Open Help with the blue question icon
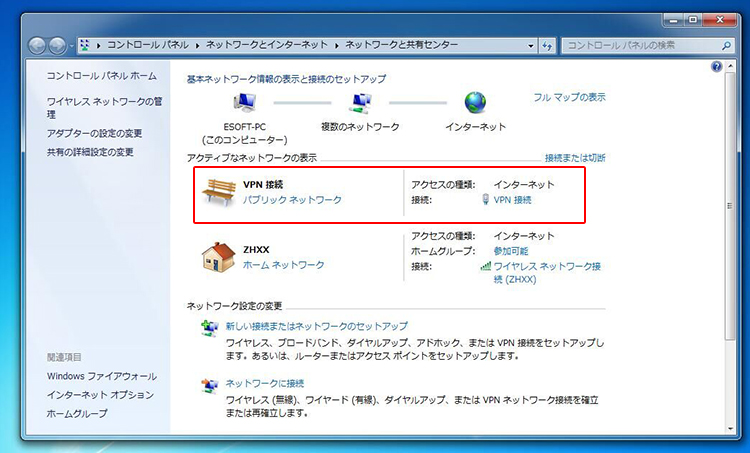 pyautogui.click(x=716, y=66)
